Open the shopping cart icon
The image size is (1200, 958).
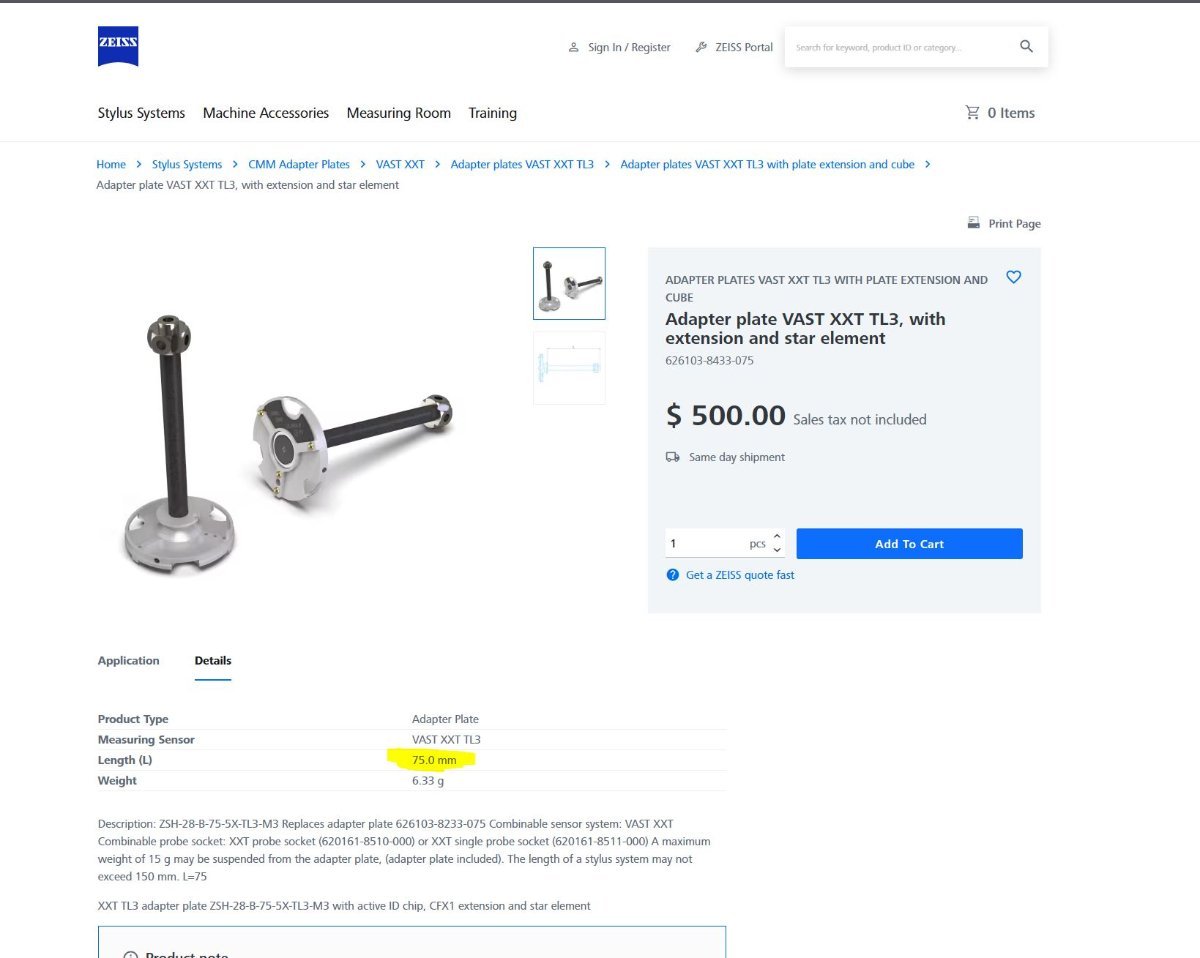pos(972,113)
